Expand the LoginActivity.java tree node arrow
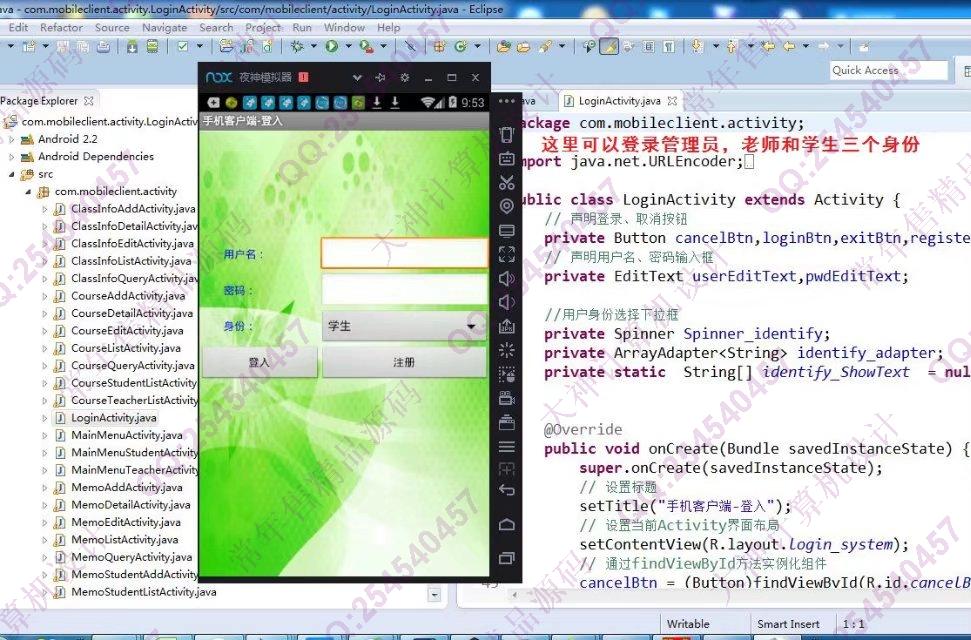The width and height of the screenshot is (971, 640). 45,418
